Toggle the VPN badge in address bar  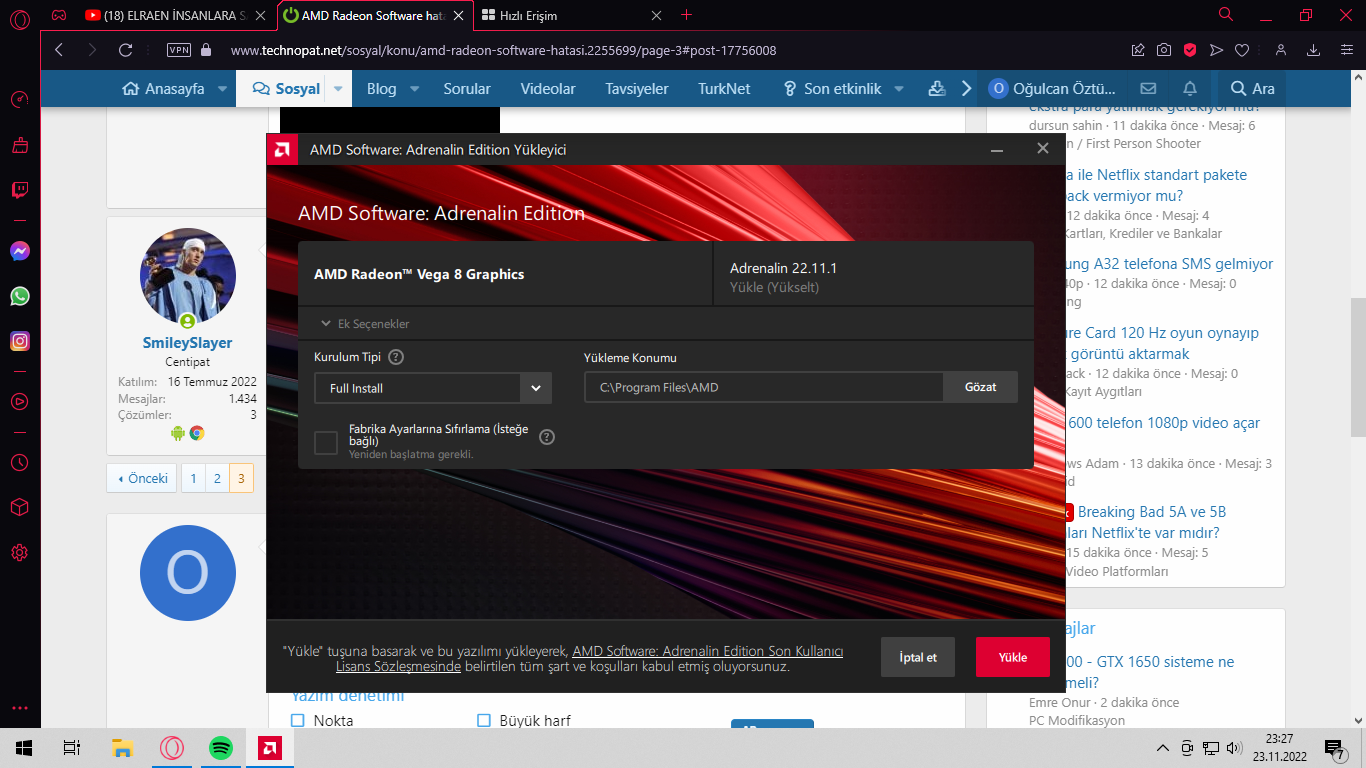[179, 50]
